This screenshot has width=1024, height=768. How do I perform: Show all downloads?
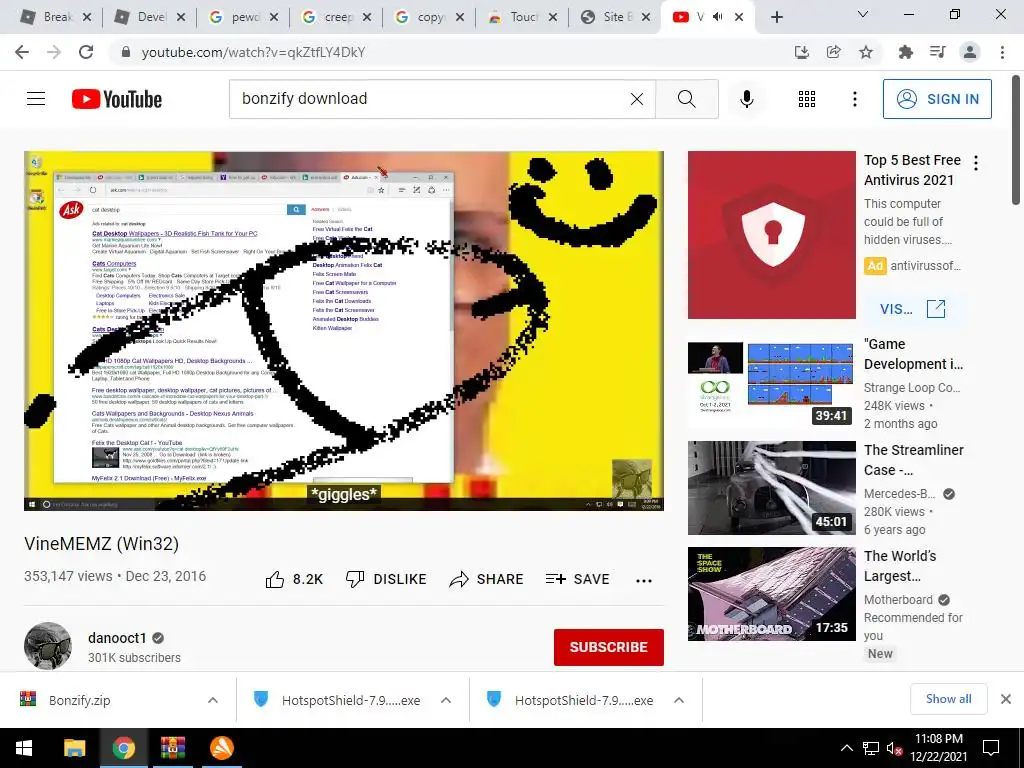point(948,699)
